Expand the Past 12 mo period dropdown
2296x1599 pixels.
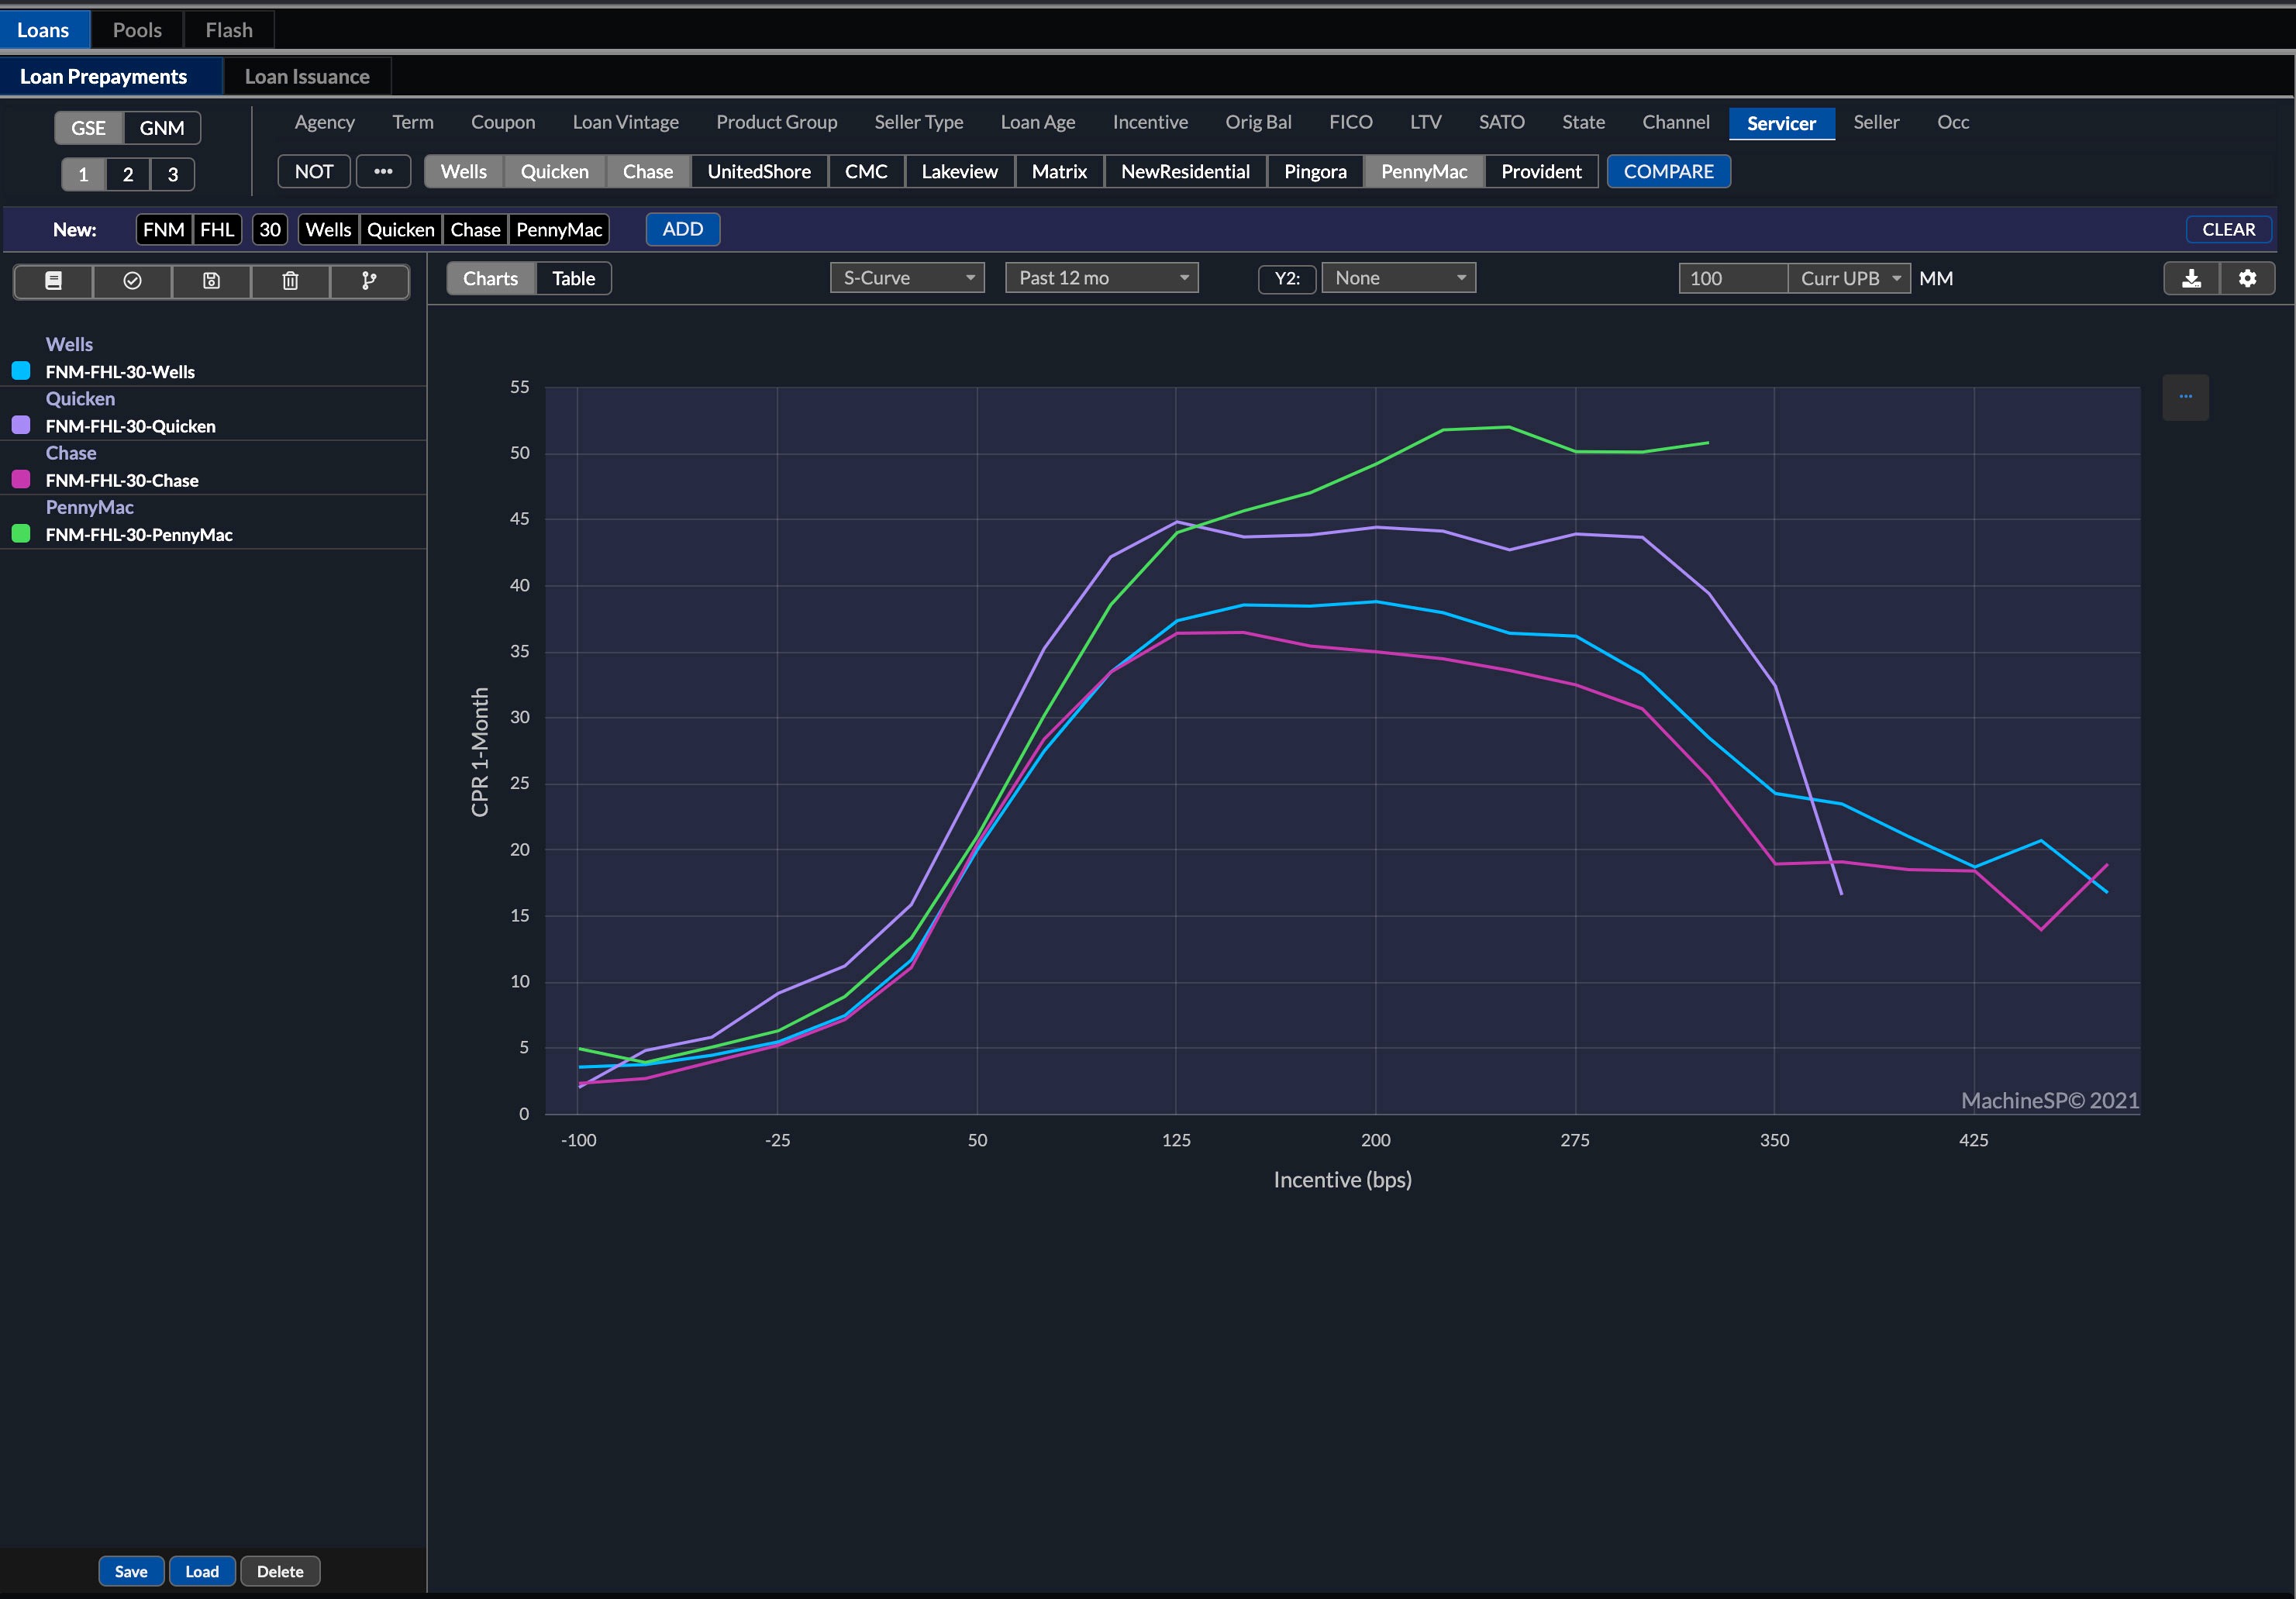1101,278
